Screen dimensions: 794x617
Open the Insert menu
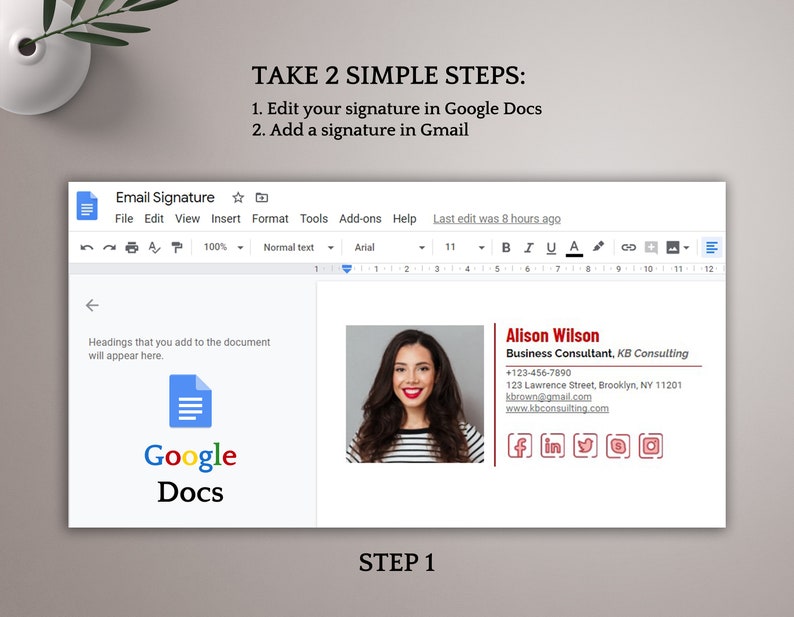tap(226, 219)
